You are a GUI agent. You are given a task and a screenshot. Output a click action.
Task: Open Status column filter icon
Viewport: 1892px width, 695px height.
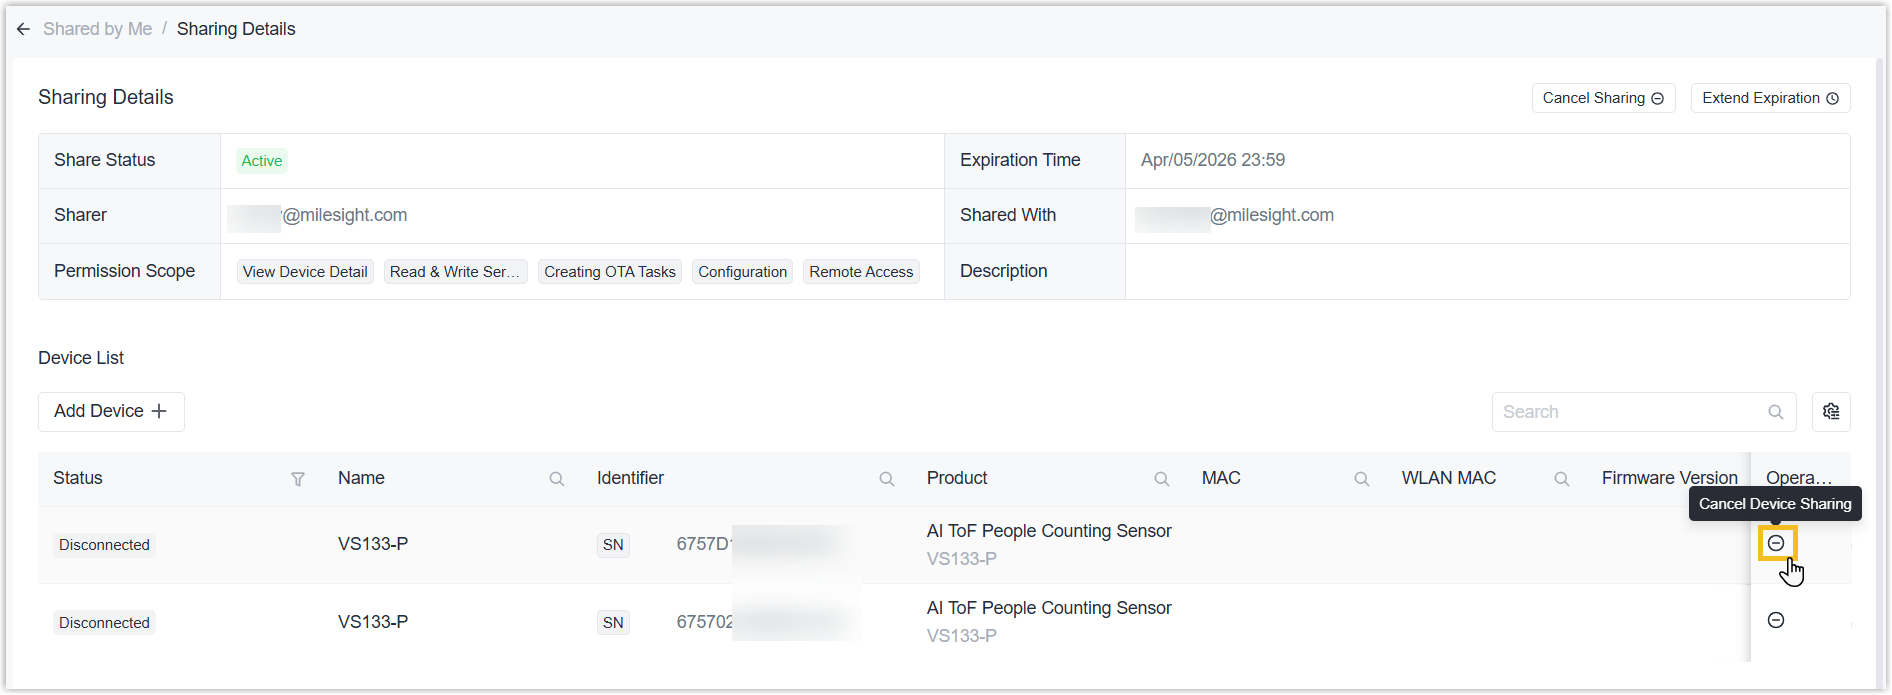click(298, 479)
